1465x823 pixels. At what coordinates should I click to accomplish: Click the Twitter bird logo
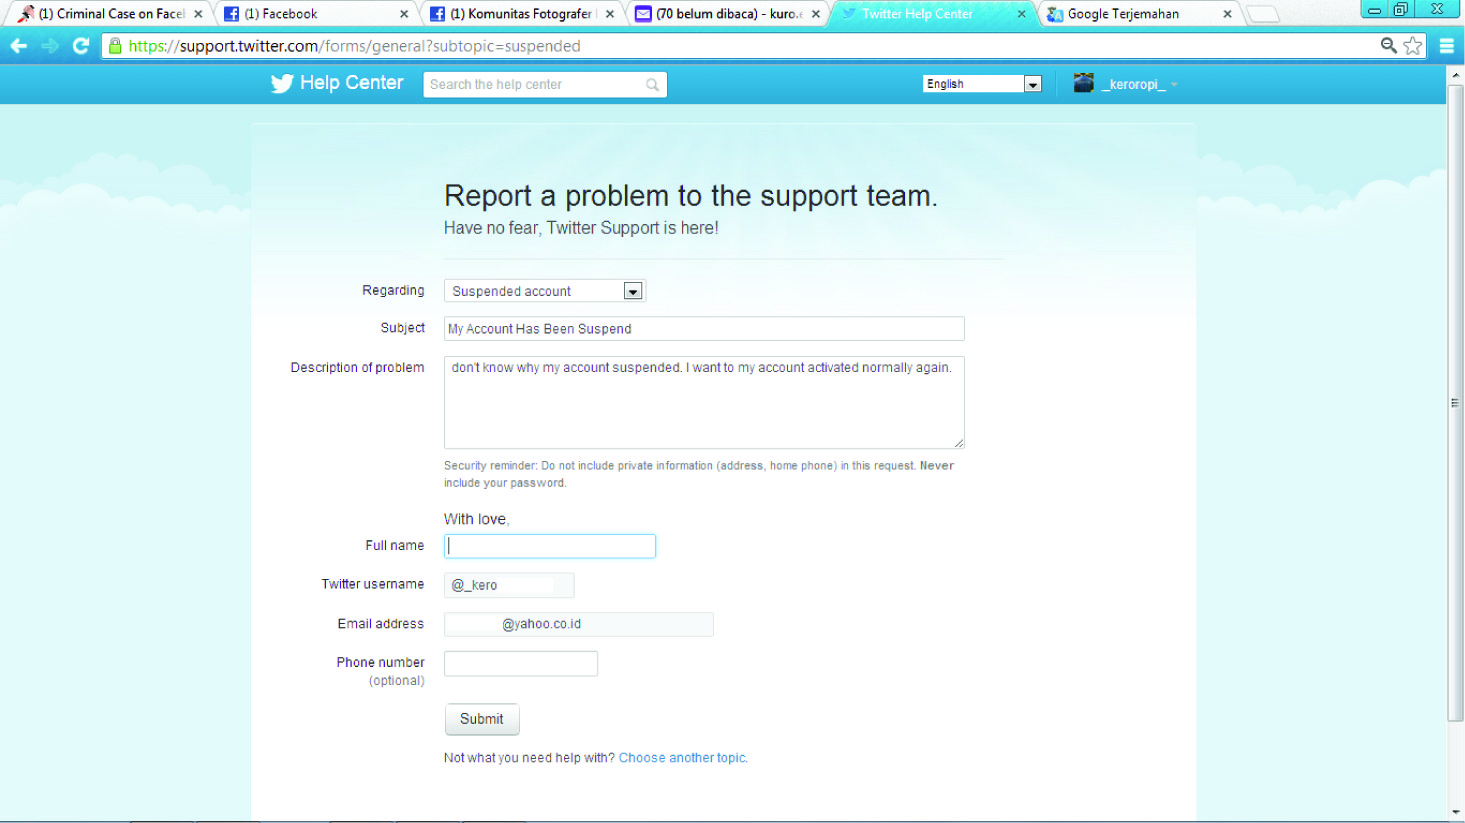(282, 84)
